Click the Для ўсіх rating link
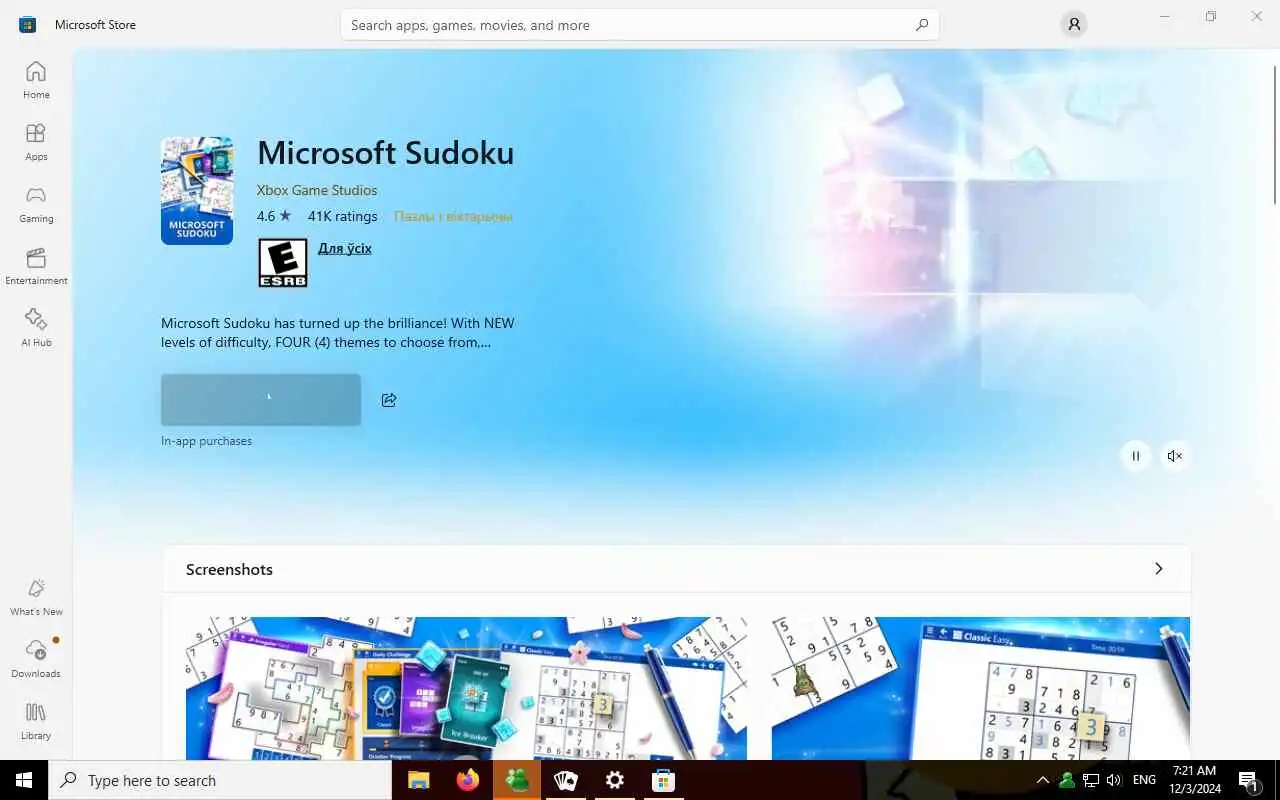Screen dimensions: 1280x800 click(x=345, y=248)
